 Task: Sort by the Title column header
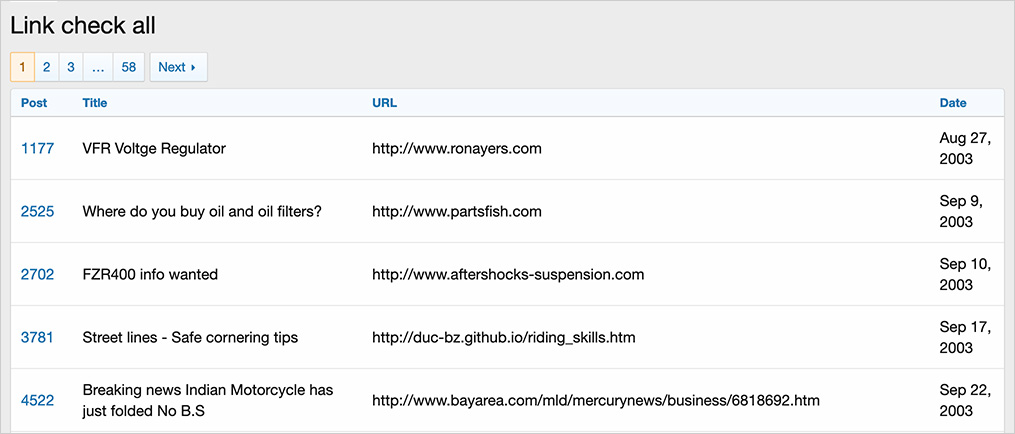click(x=95, y=103)
